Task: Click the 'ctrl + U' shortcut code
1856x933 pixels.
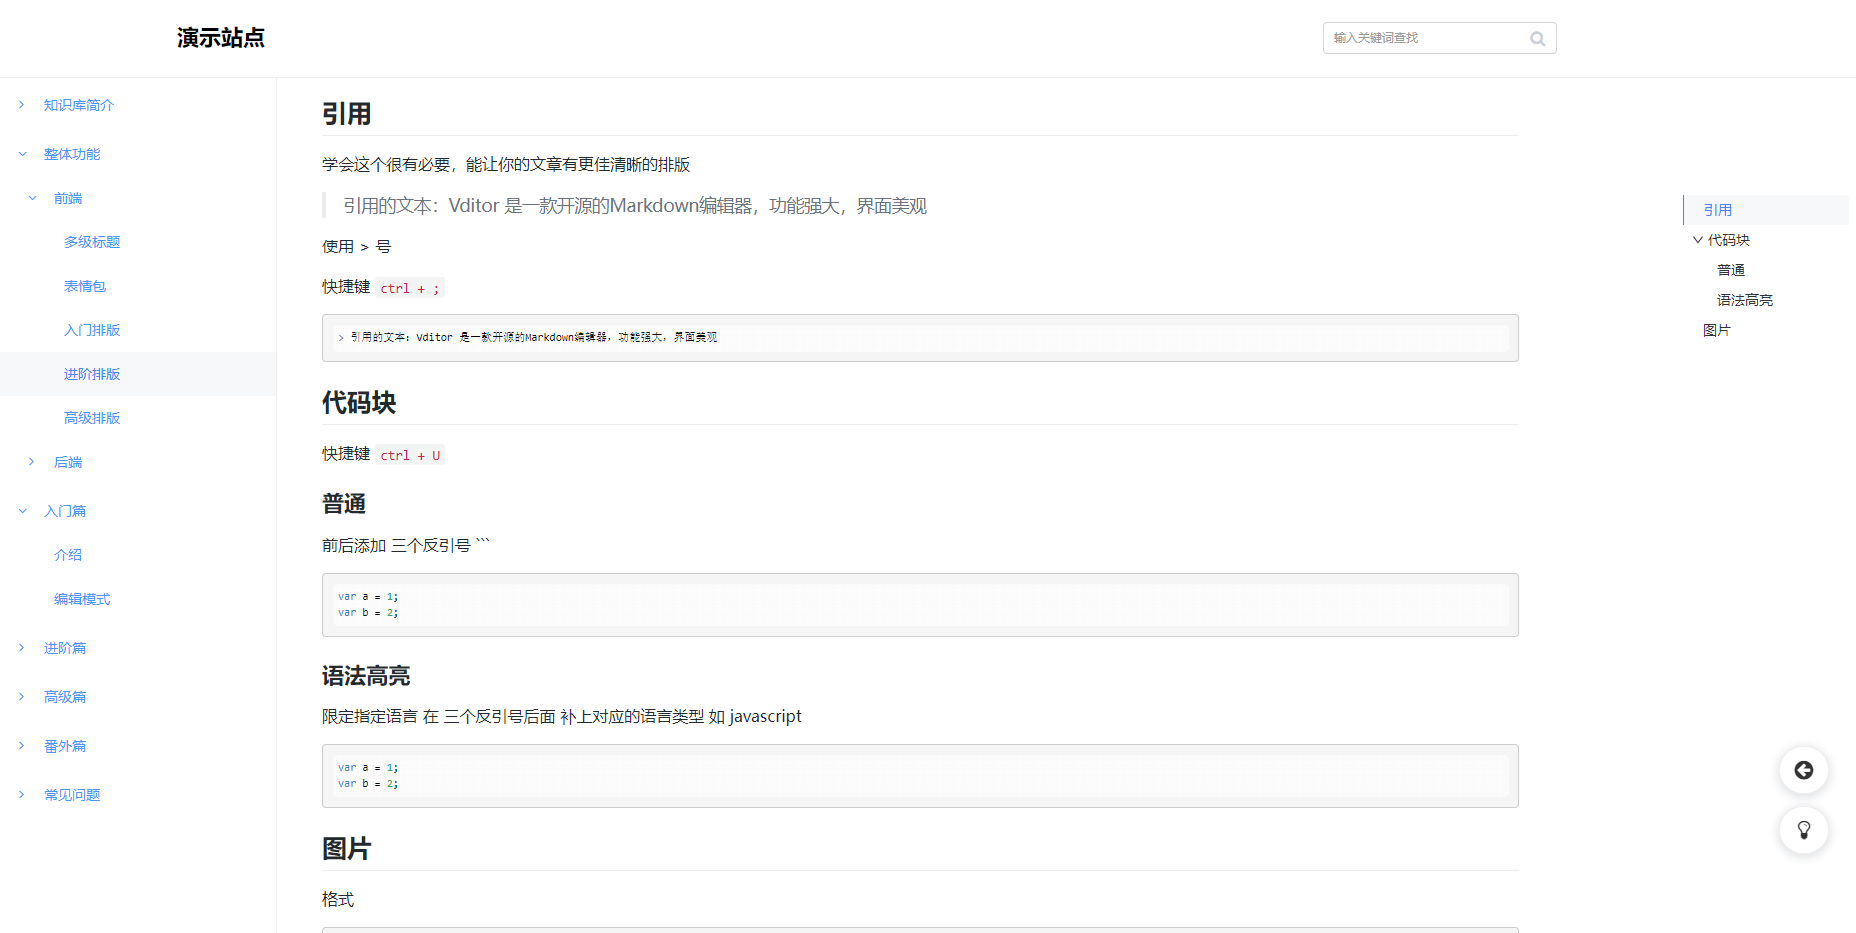Action: 410,455
